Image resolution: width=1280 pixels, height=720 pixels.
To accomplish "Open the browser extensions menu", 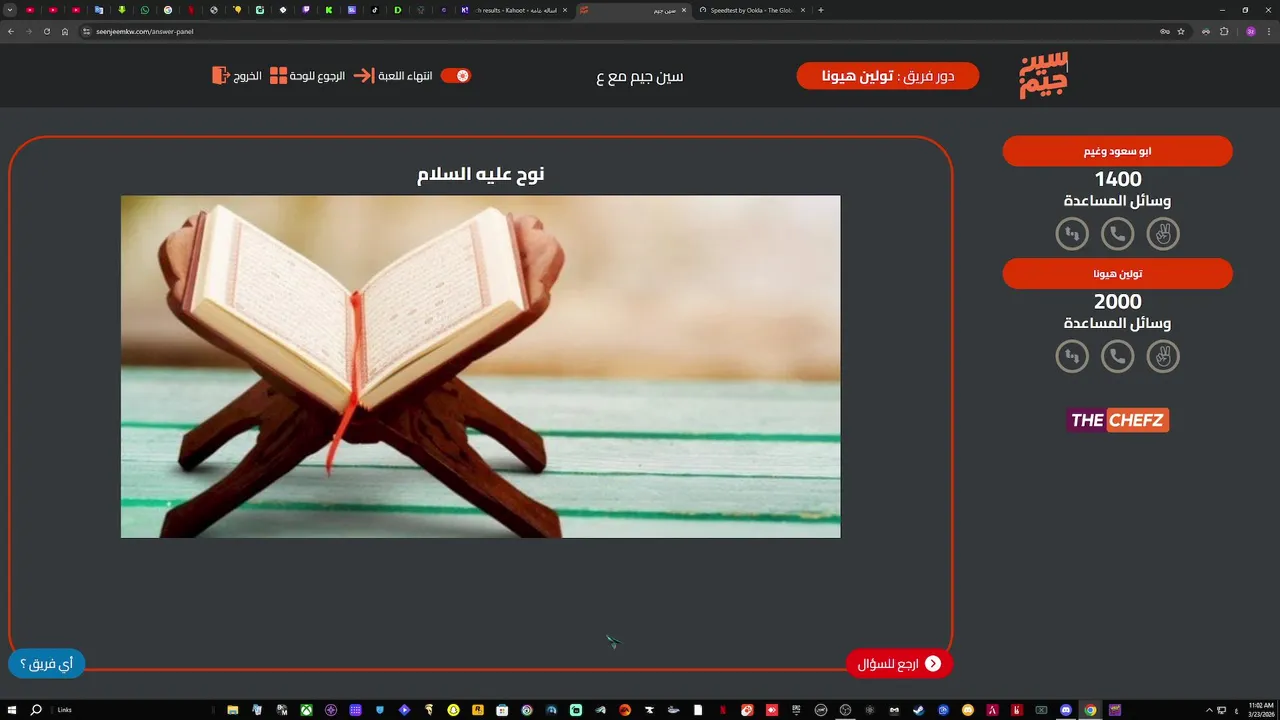I will coord(1224,31).
